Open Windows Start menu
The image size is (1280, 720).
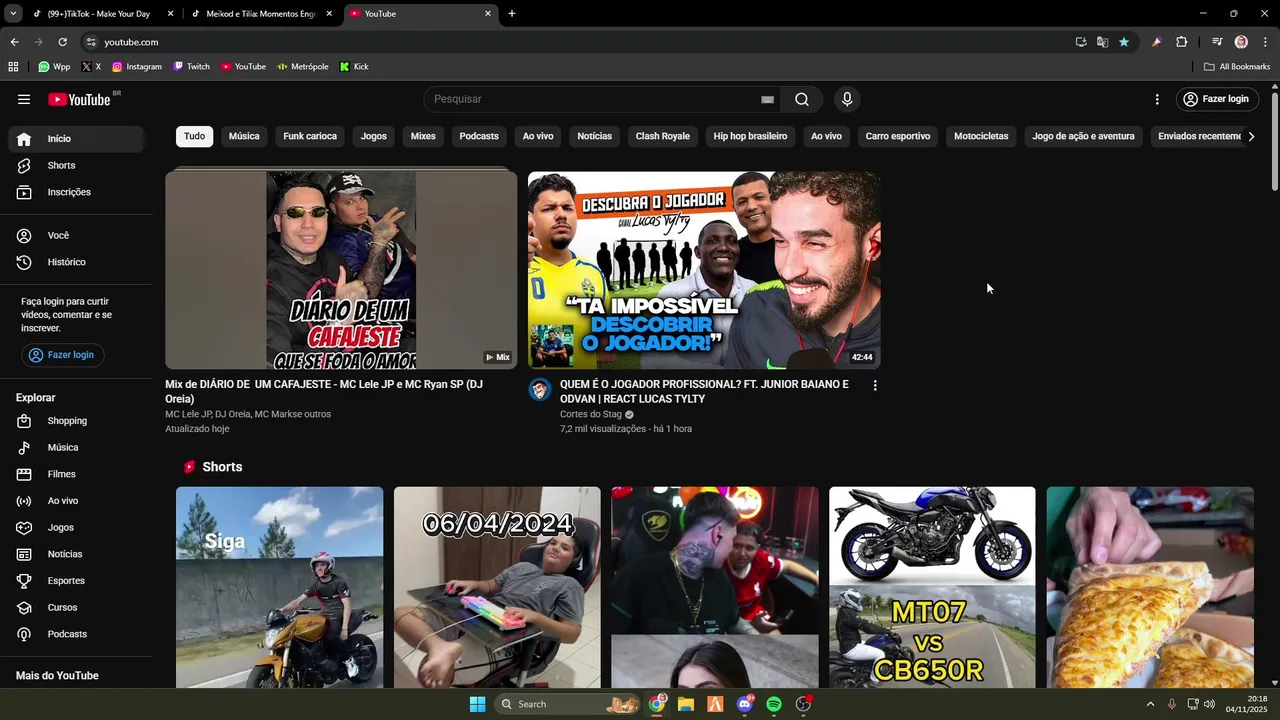pyautogui.click(x=477, y=704)
